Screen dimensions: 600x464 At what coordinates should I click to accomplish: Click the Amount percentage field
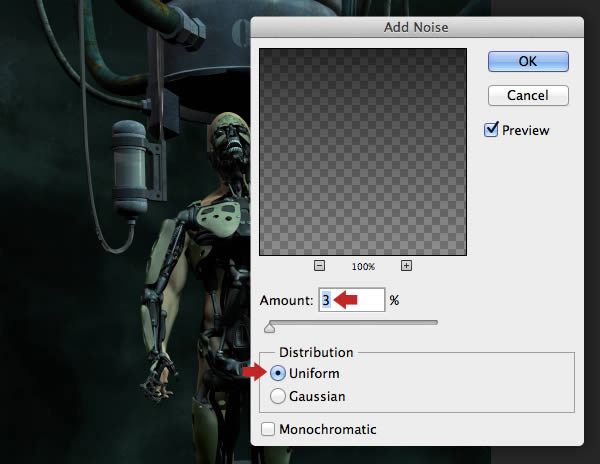click(x=352, y=300)
